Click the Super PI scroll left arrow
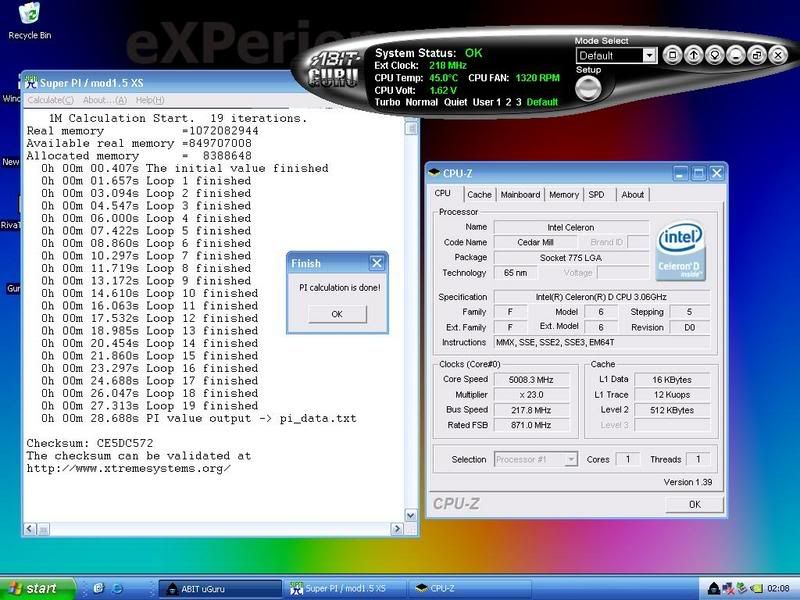The image size is (800, 600). point(30,529)
